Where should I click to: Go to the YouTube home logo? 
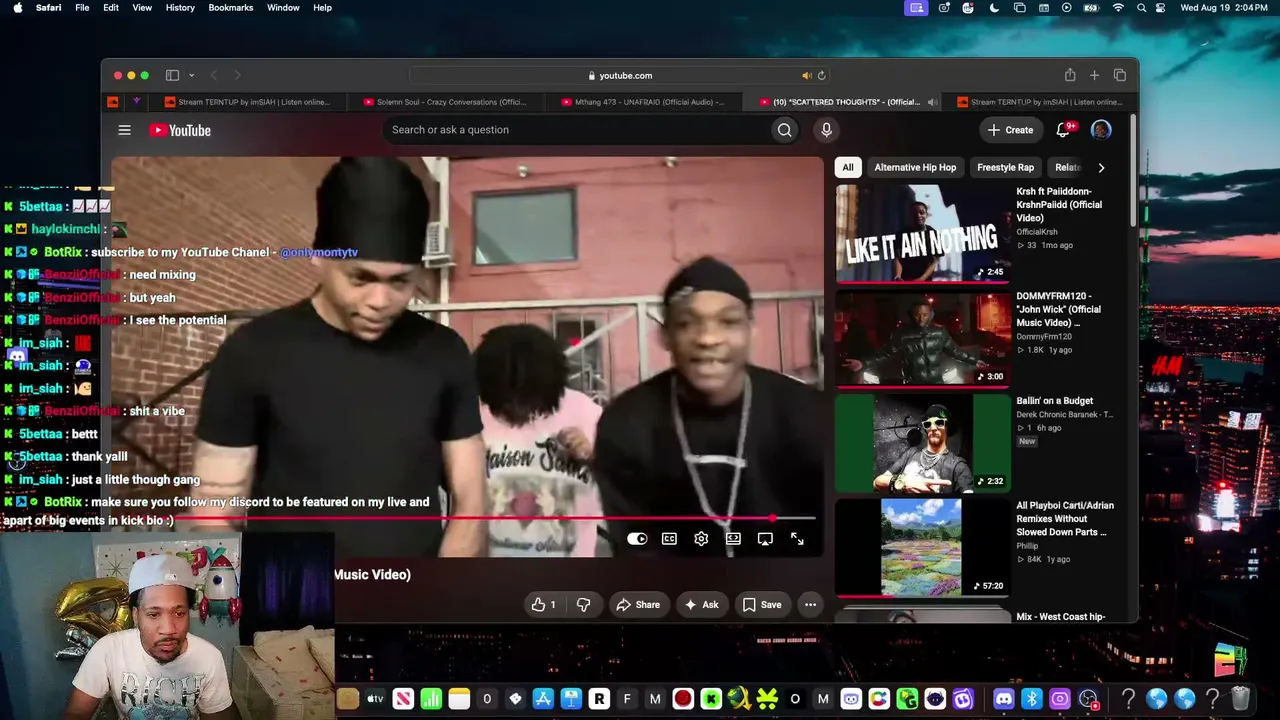(x=180, y=130)
